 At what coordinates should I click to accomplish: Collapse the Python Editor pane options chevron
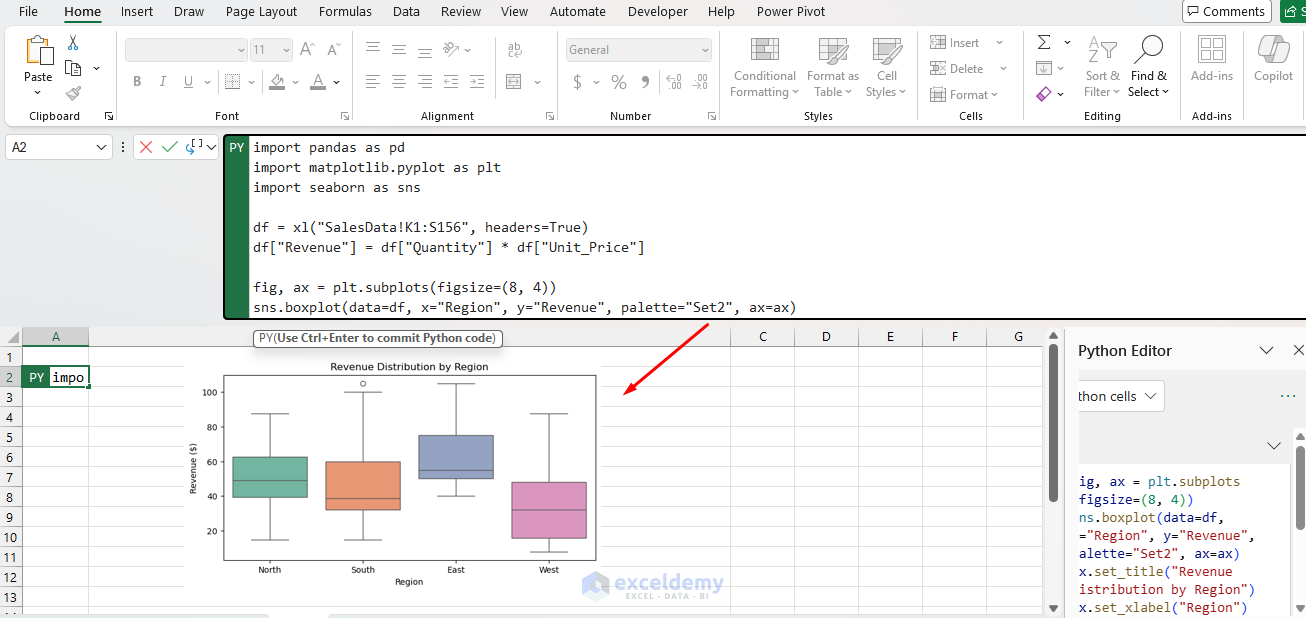point(1266,350)
